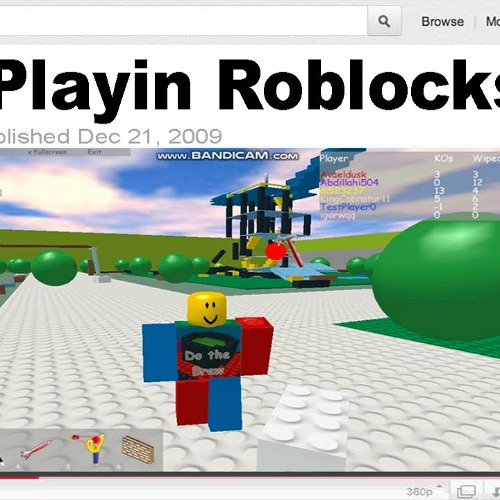Select the brick wall tool icon
Viewport: 500px width, 500px height.
click(x=138, y=449)
